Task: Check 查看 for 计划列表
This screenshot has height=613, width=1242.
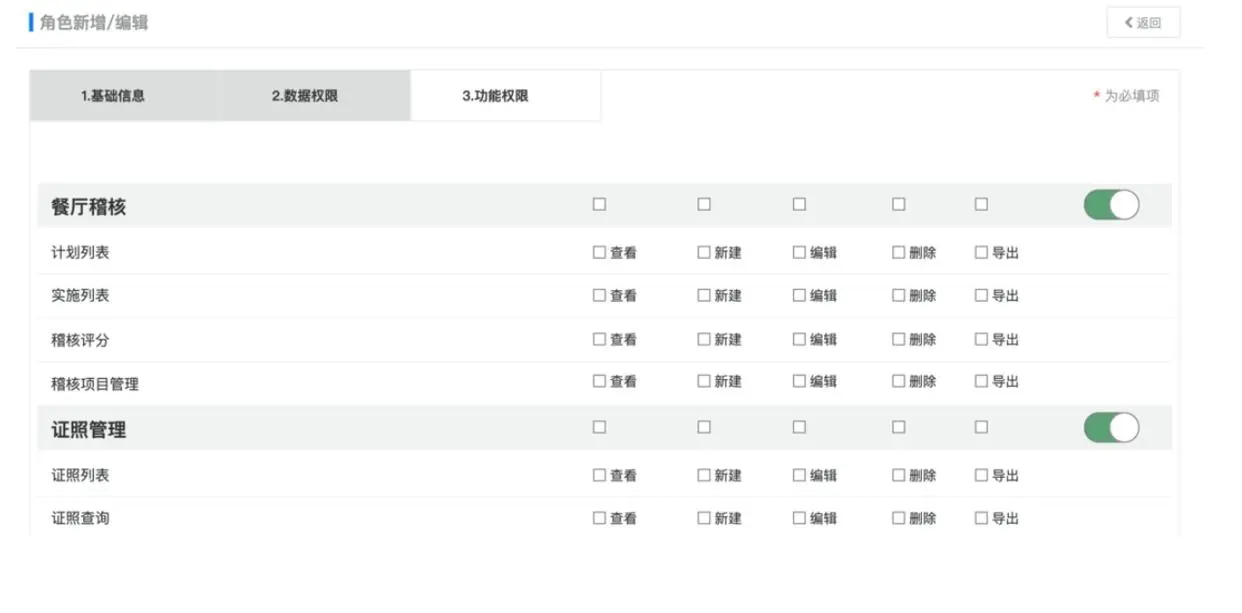Action: (599, 253)
